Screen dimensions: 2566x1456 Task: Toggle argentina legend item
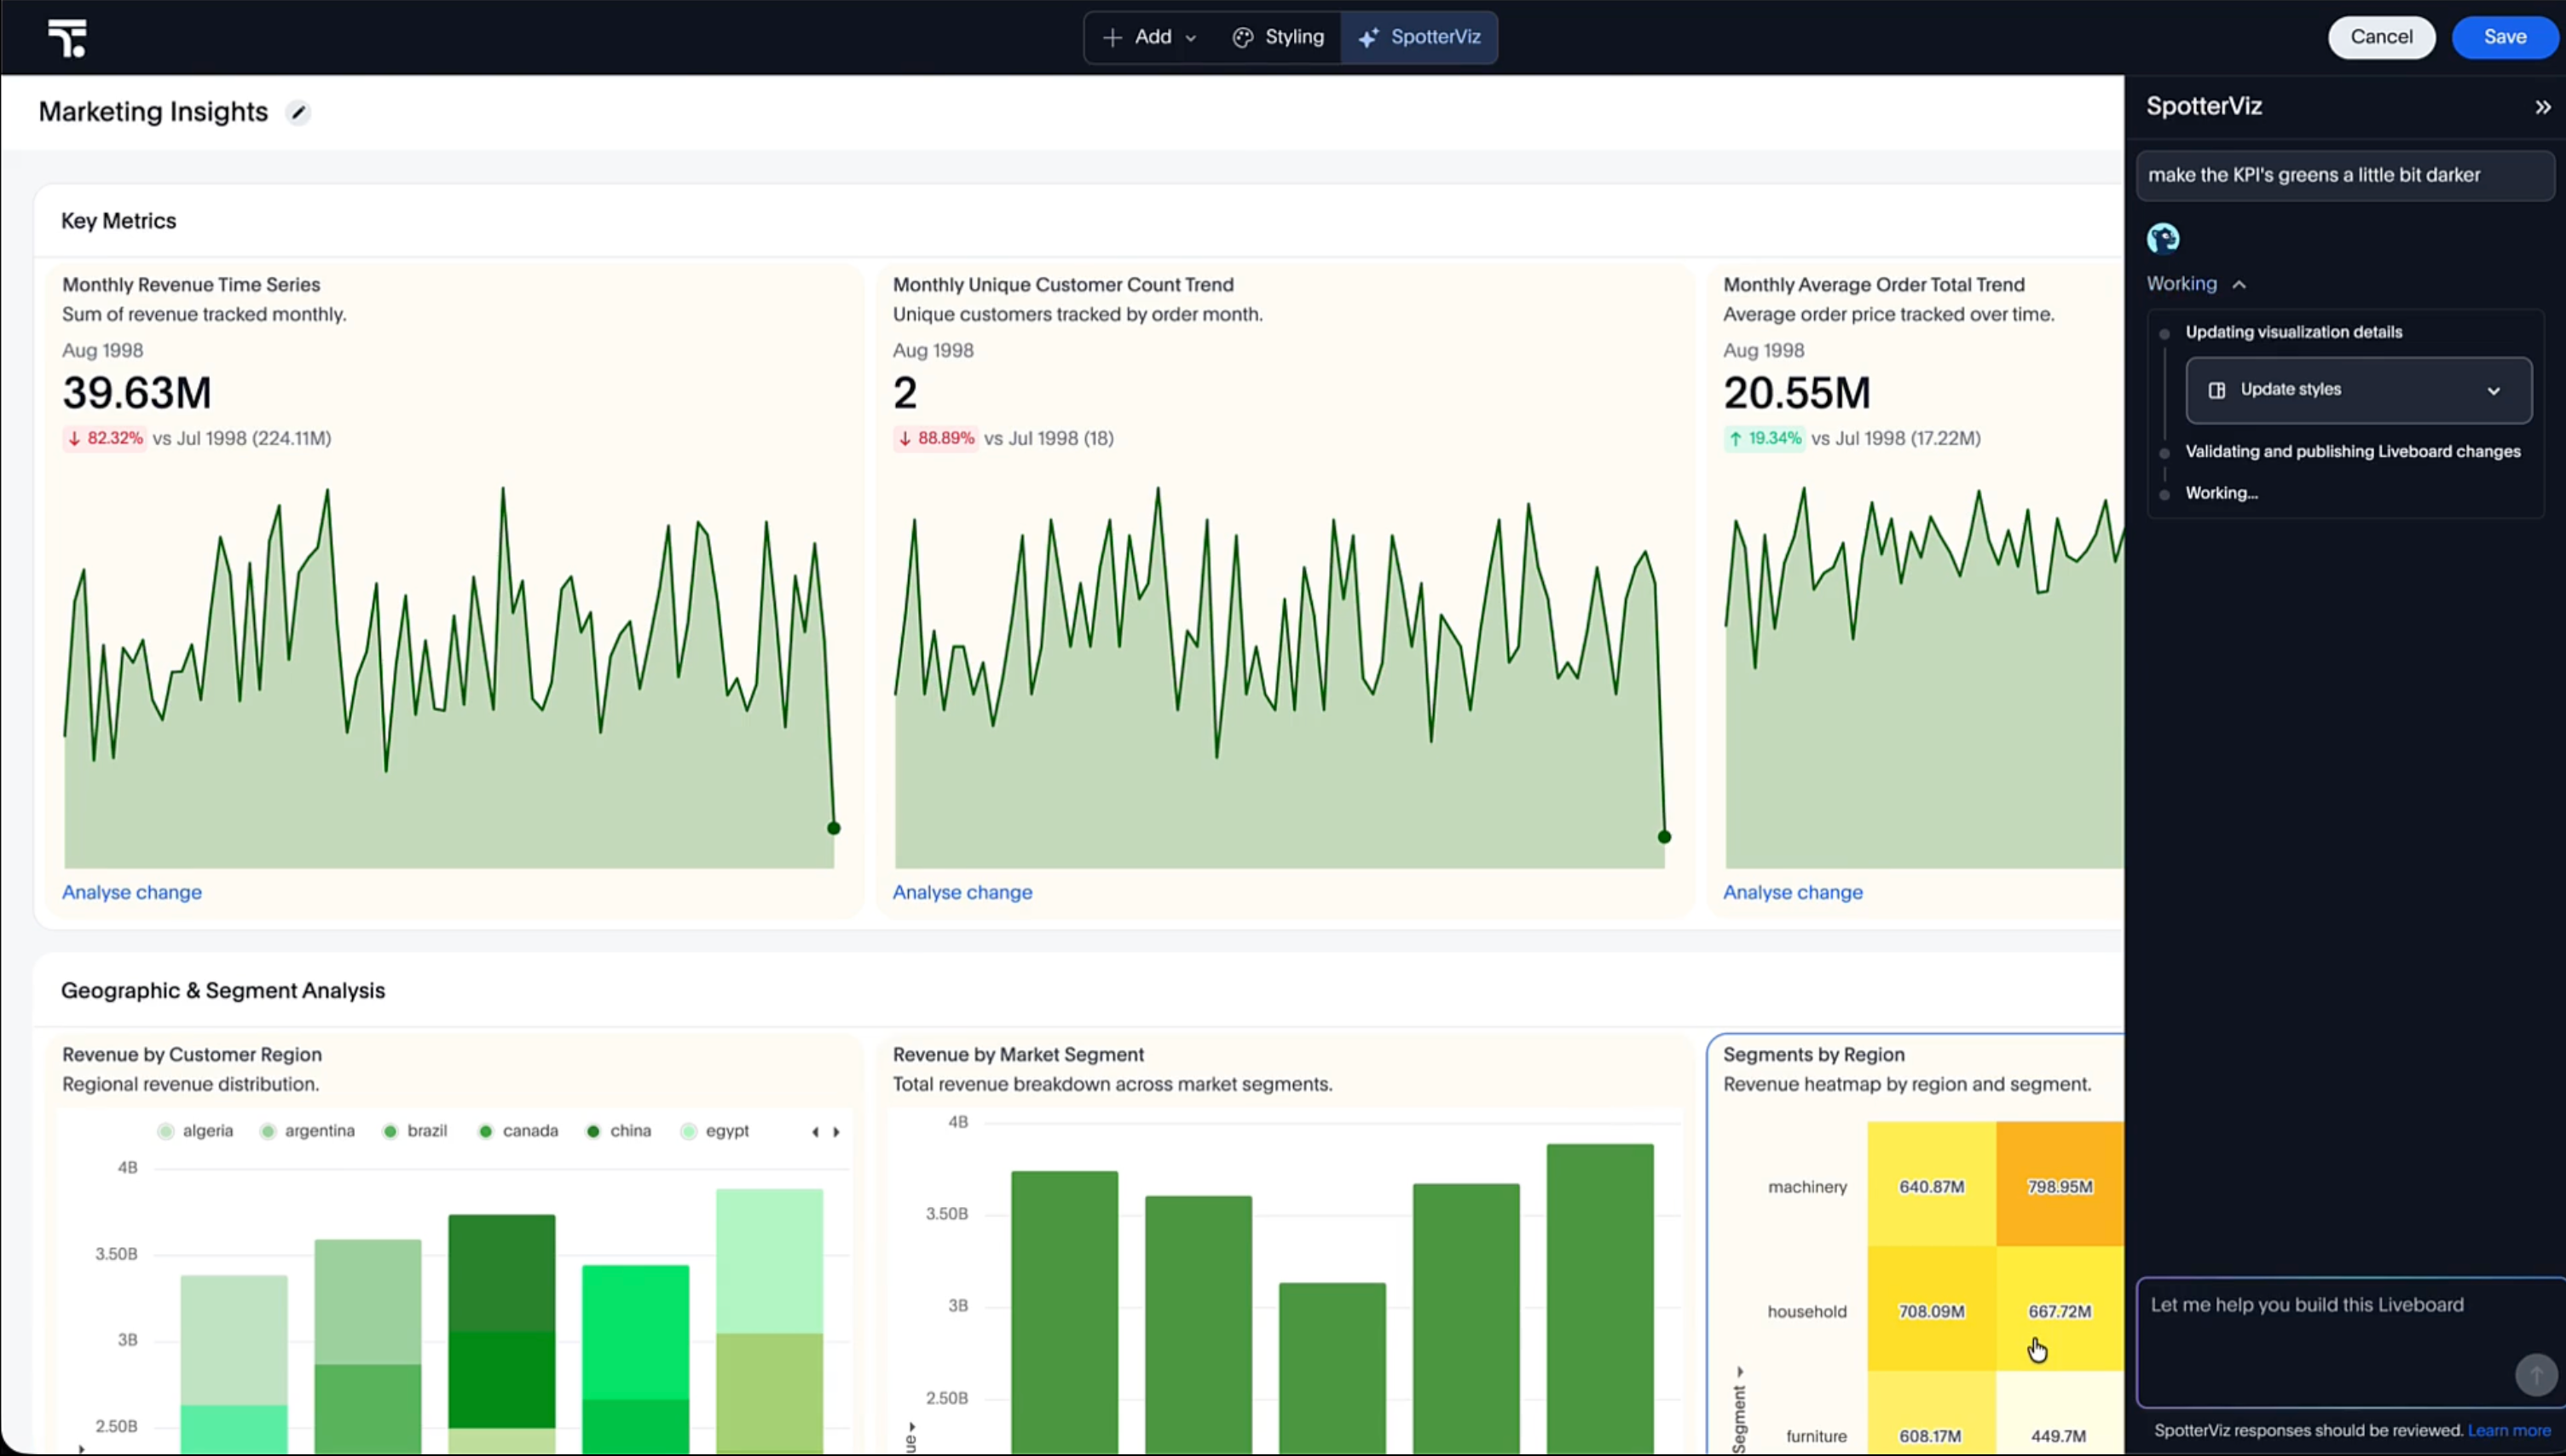(307, 1131)
